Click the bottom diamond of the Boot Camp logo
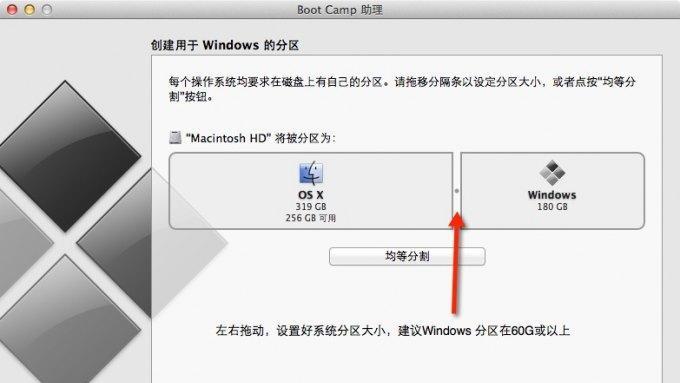This screenshot has width=680, height=383. tap(66, 319)
